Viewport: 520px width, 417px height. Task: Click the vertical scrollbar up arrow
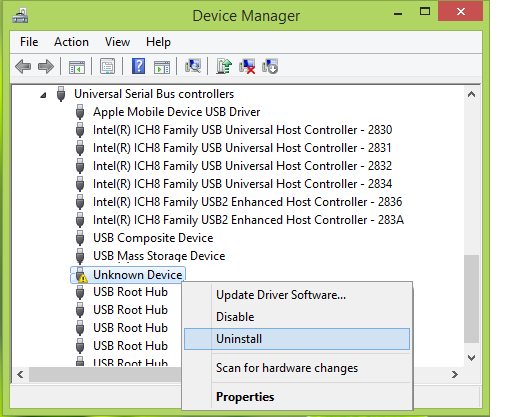[471, 94]
